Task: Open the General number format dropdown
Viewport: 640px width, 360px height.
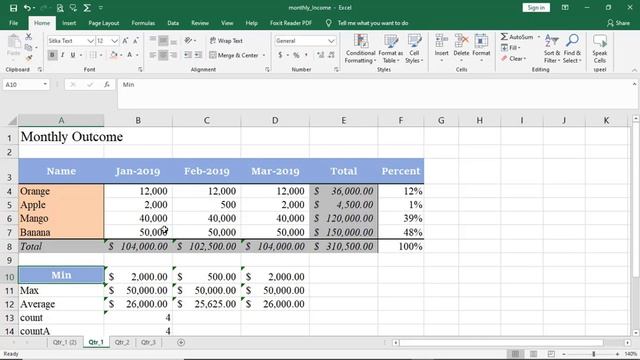Action: click(x=331, y=41)
